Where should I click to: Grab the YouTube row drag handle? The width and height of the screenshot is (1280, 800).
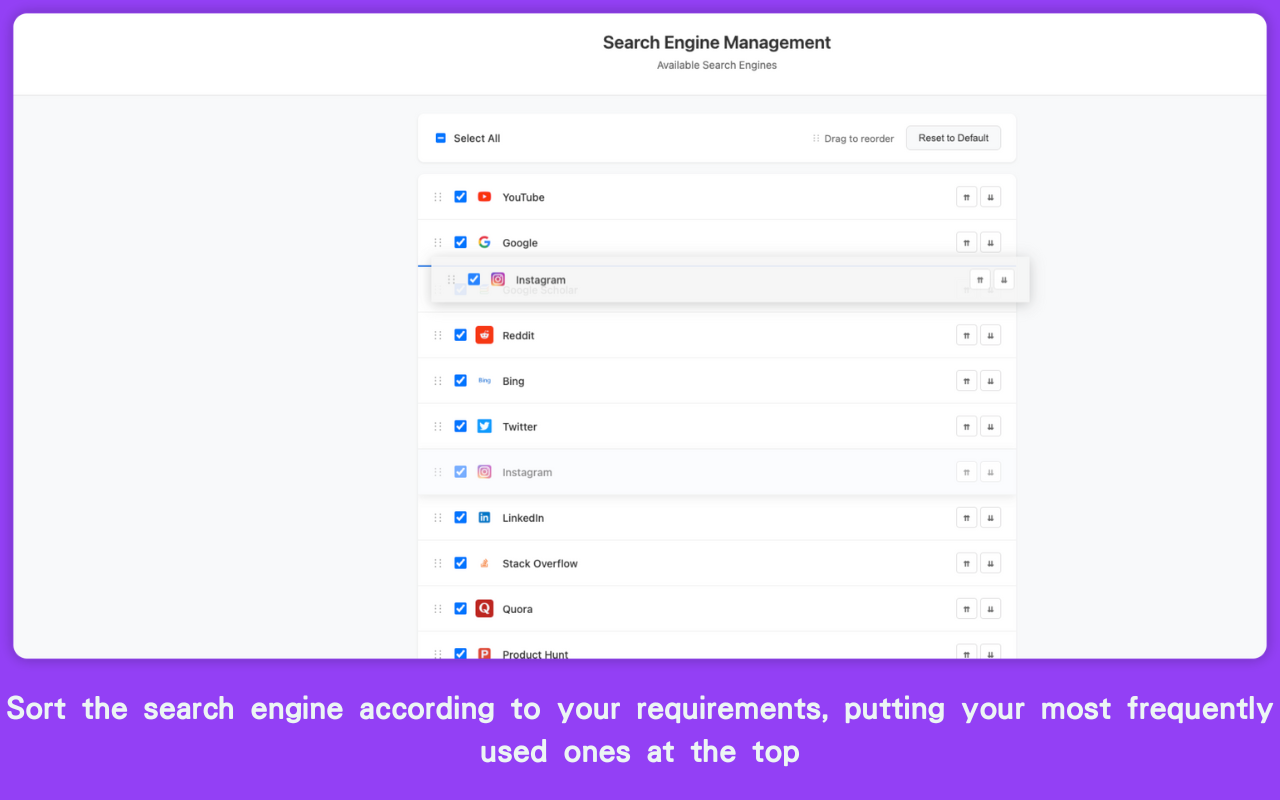(x=437, y=197)
